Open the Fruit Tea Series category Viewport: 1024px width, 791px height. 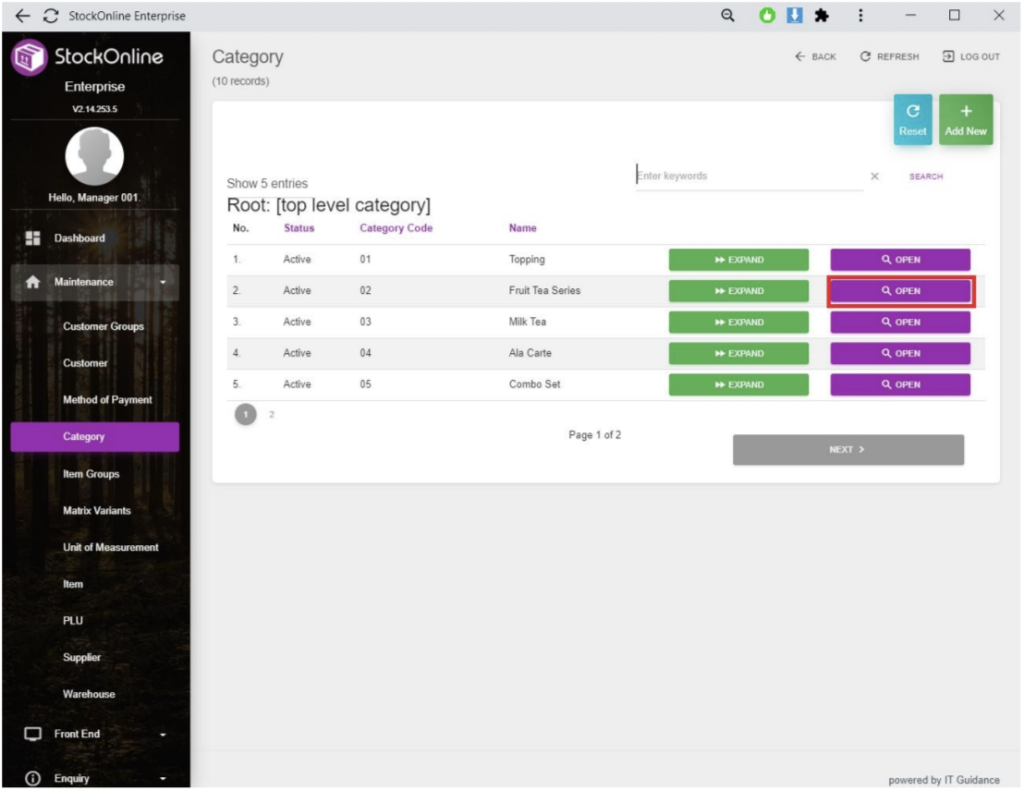[900, 291]
